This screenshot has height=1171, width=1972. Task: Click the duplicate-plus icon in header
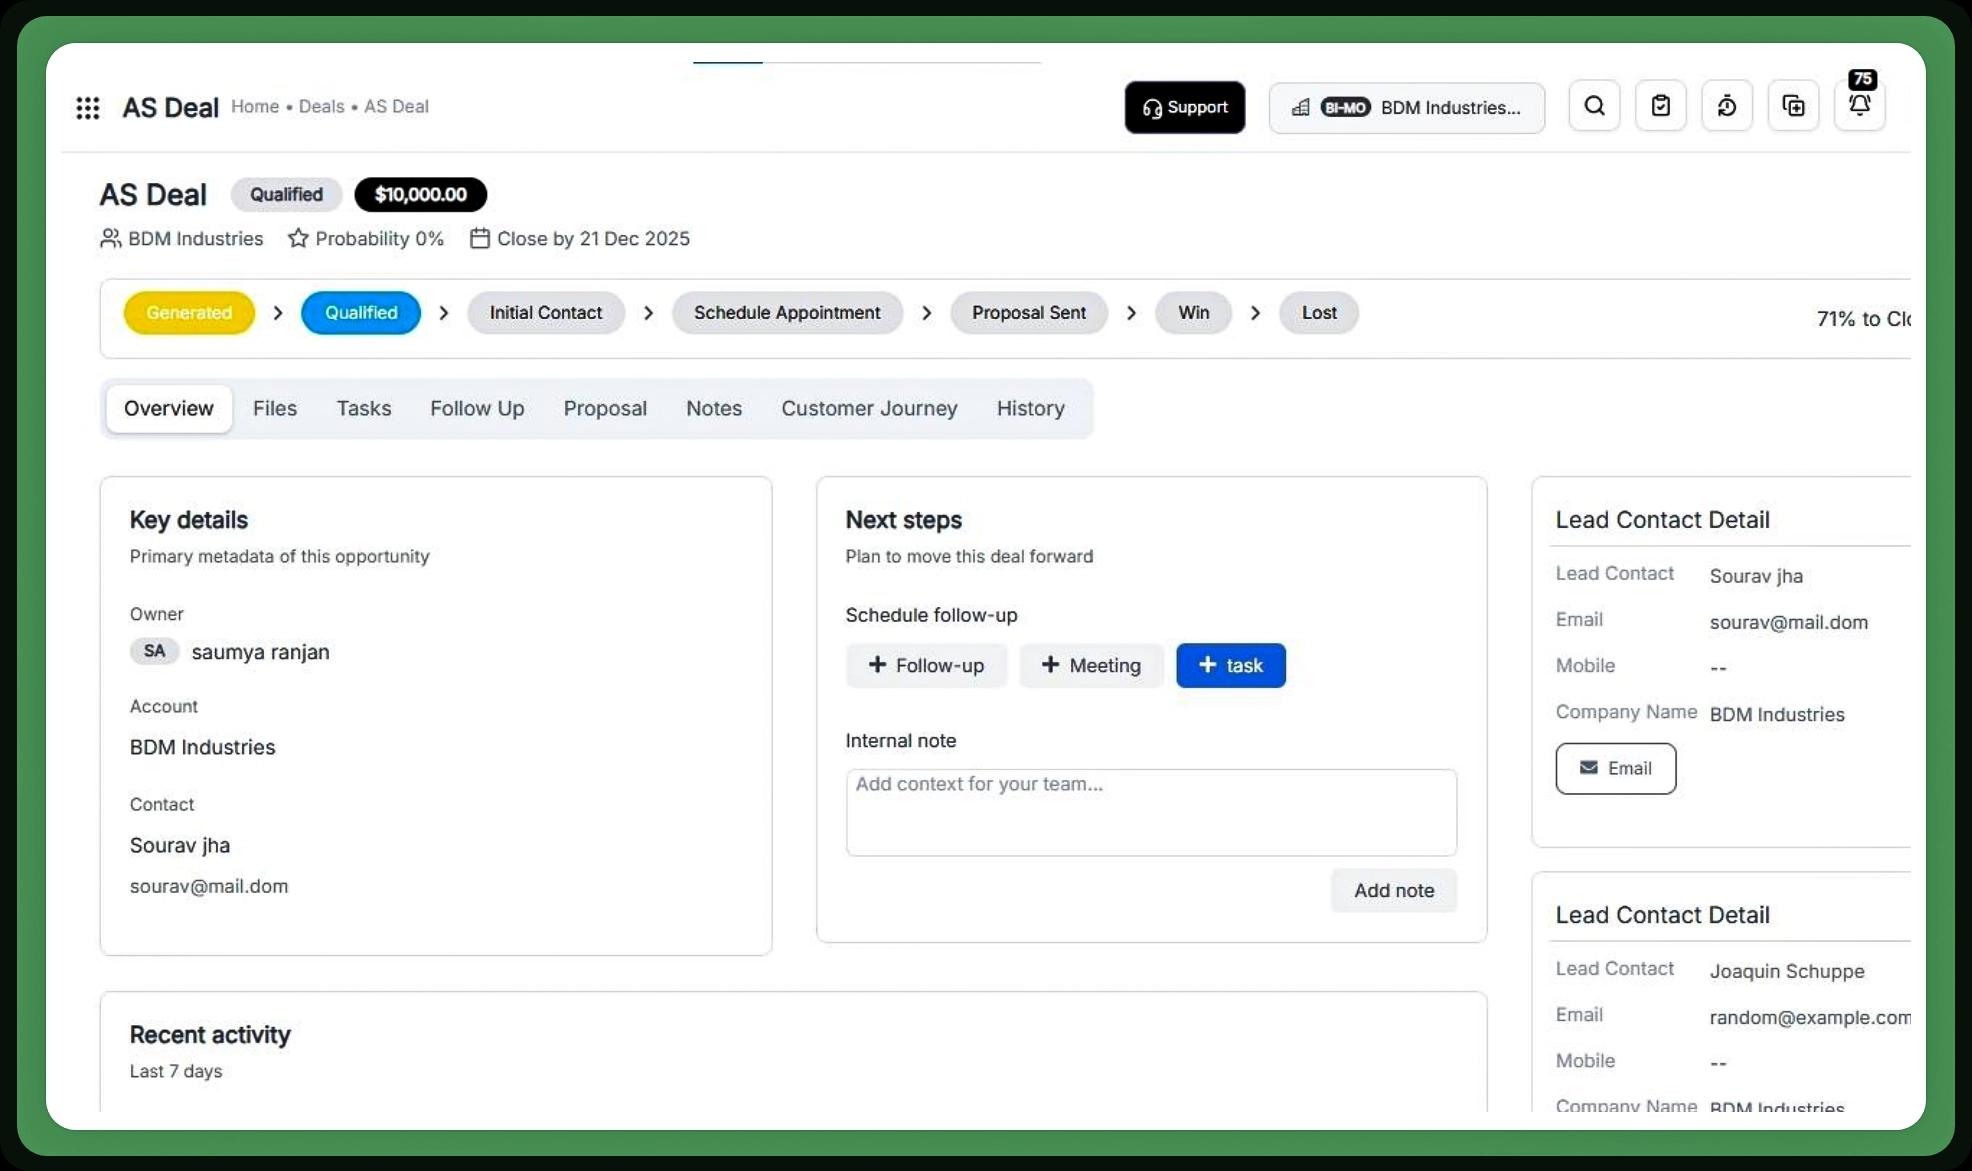coord(1793,106)
